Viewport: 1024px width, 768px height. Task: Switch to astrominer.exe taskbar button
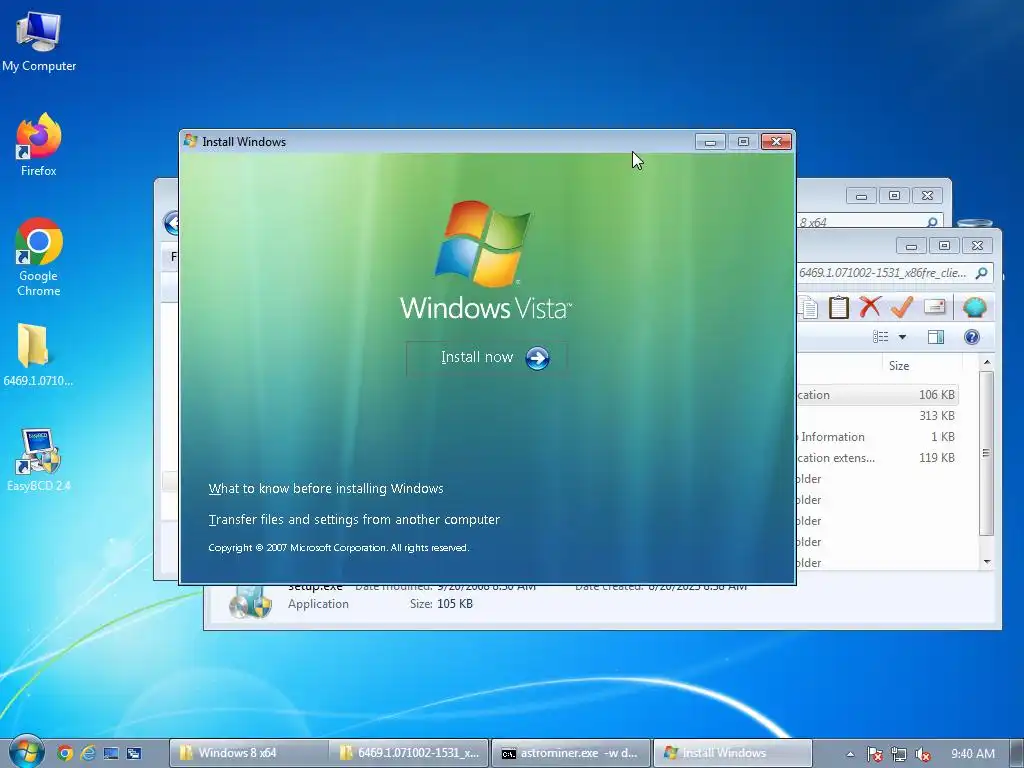click(x=570, y=753)
